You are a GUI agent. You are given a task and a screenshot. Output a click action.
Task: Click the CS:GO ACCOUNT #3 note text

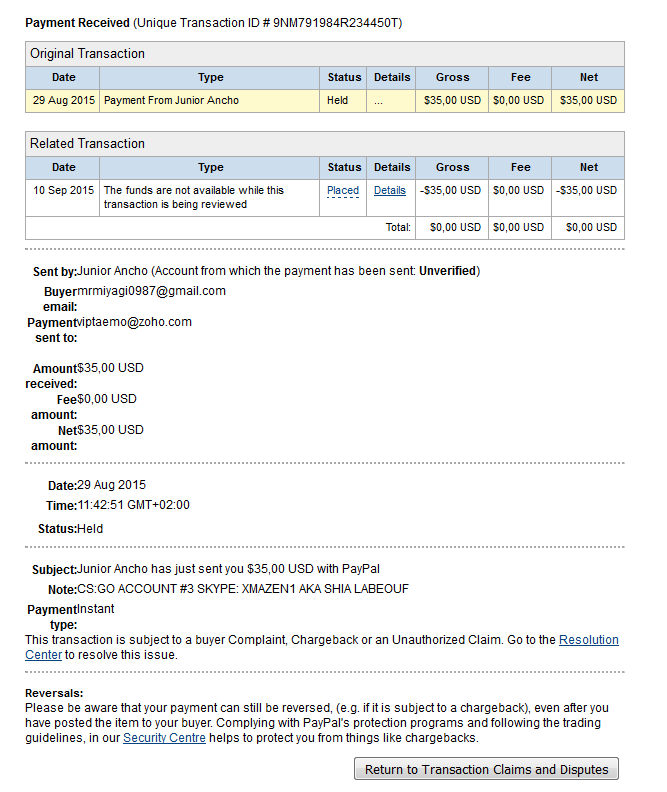click(x=243, y=589)
